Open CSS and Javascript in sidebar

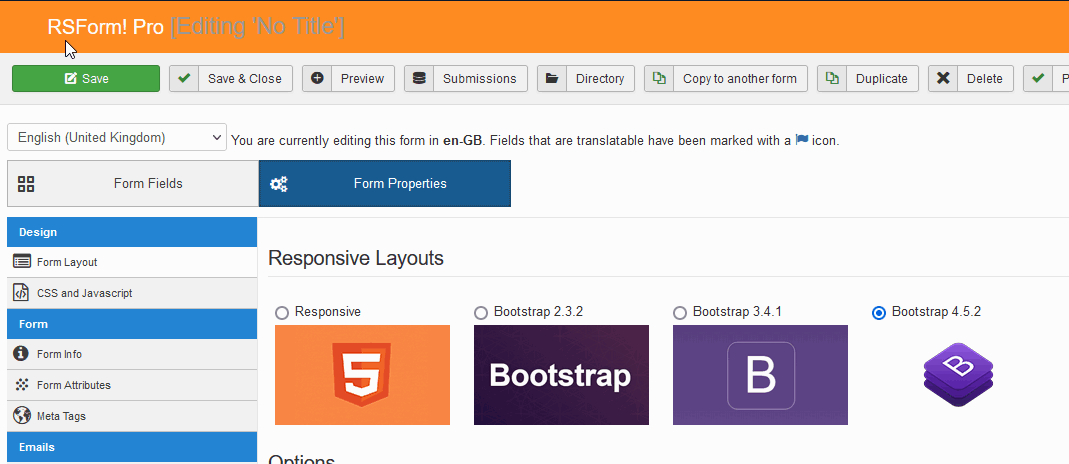tap(84, 293)
